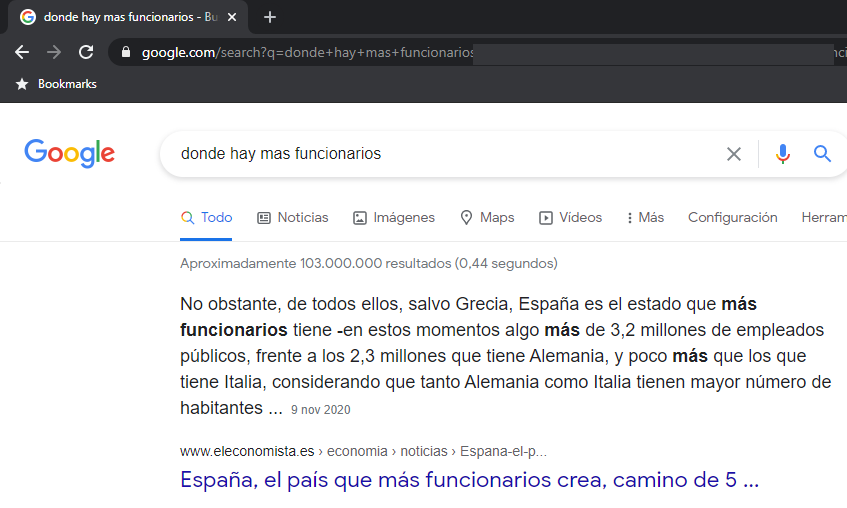
Task: Submit search with the magnifying glass icon
Action: click(x=822, y=154)
